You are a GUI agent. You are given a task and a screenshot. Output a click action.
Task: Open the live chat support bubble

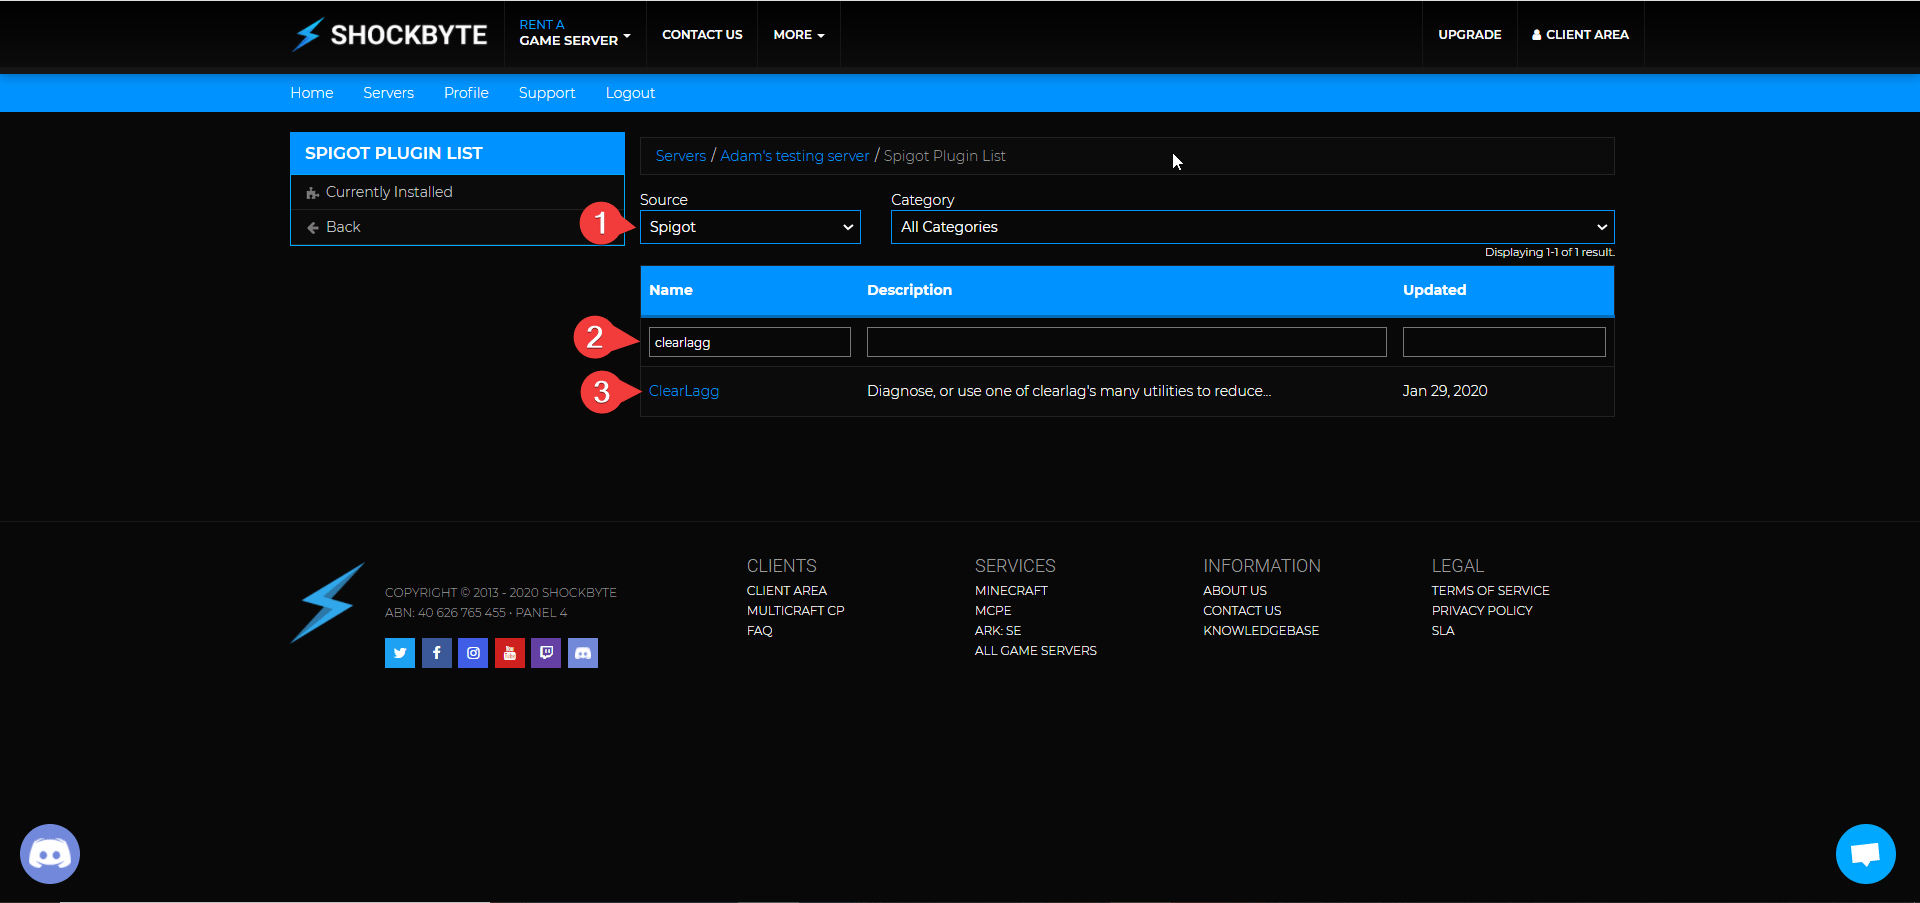1866,854
